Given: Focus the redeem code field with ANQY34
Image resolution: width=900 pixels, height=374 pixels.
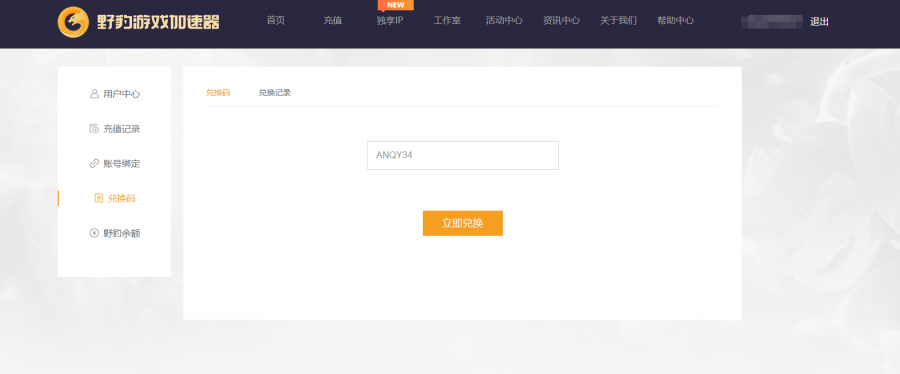Looking at the screenshot, I should tap(463, 155).
